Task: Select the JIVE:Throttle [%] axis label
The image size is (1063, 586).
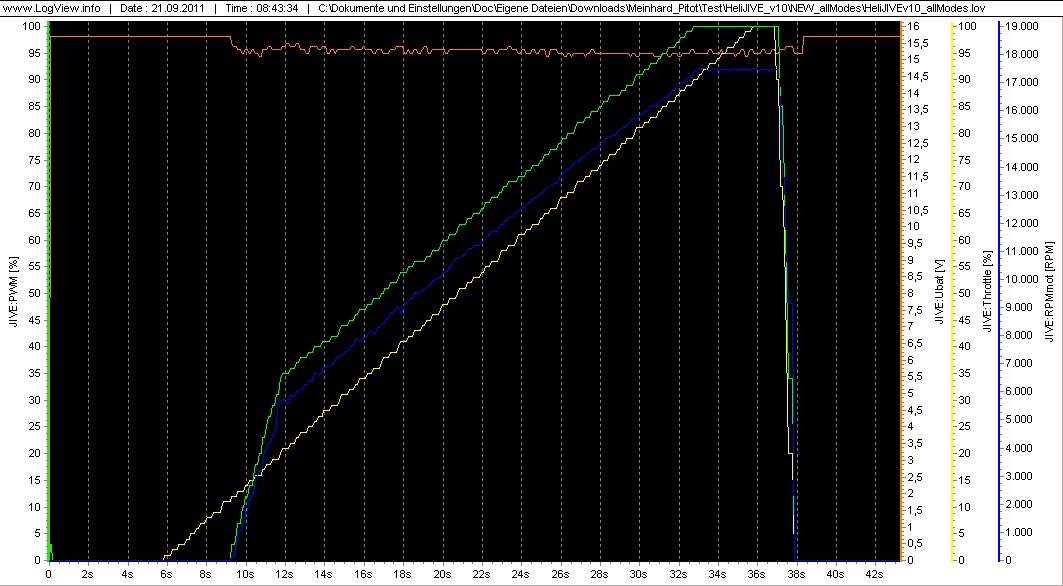Action: (x=988, y=293)
